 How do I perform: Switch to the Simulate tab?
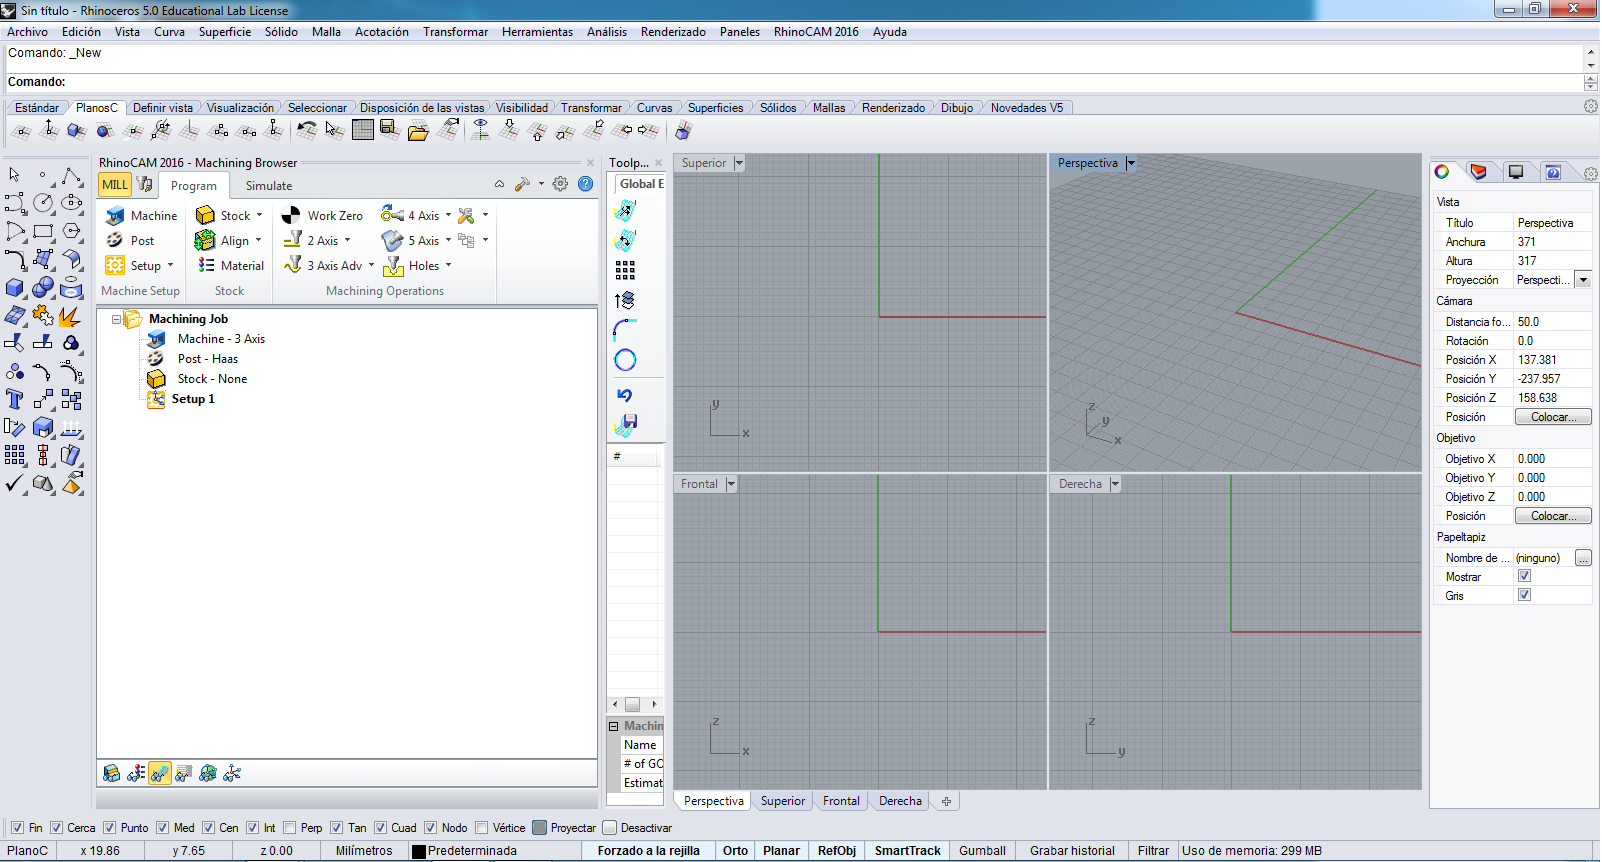tap(269, 186)
